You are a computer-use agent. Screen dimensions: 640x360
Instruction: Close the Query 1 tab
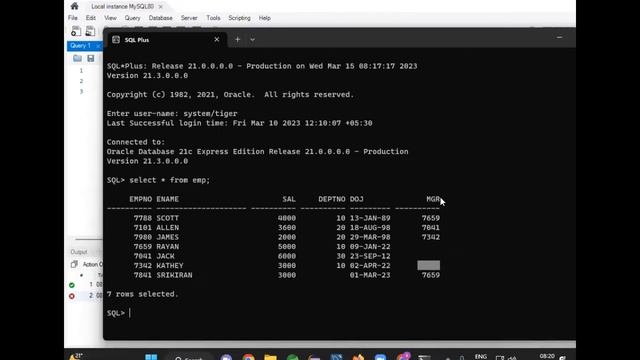pos(98,46)
